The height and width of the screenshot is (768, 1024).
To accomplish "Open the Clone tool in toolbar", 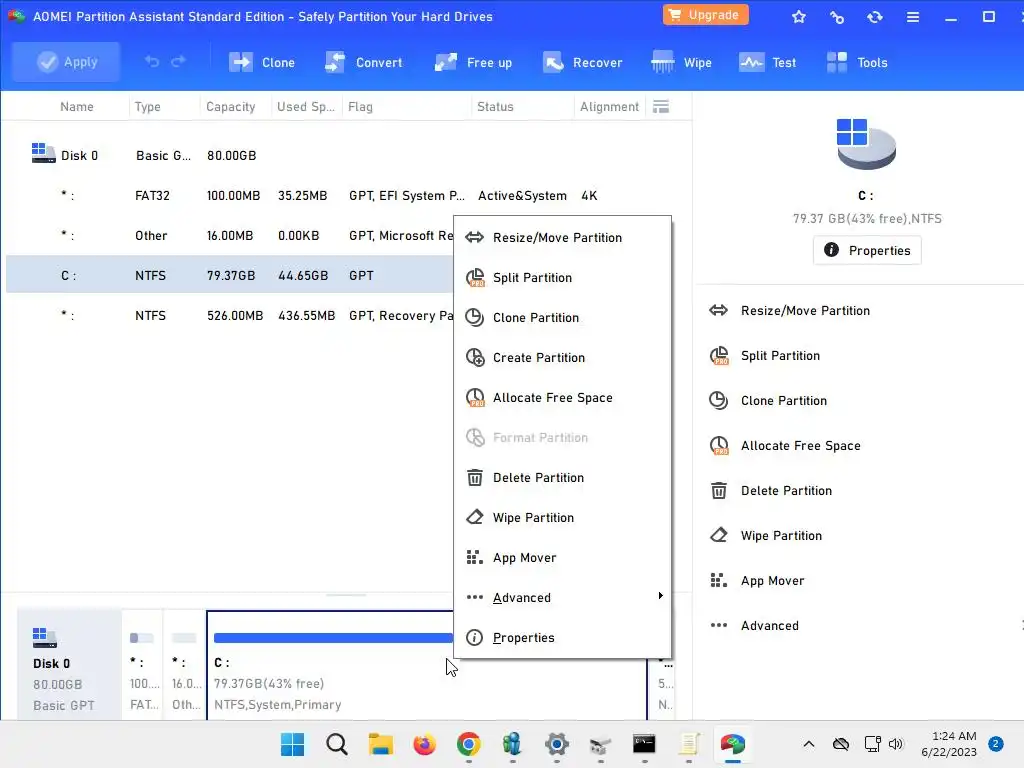I will point(262,63).
